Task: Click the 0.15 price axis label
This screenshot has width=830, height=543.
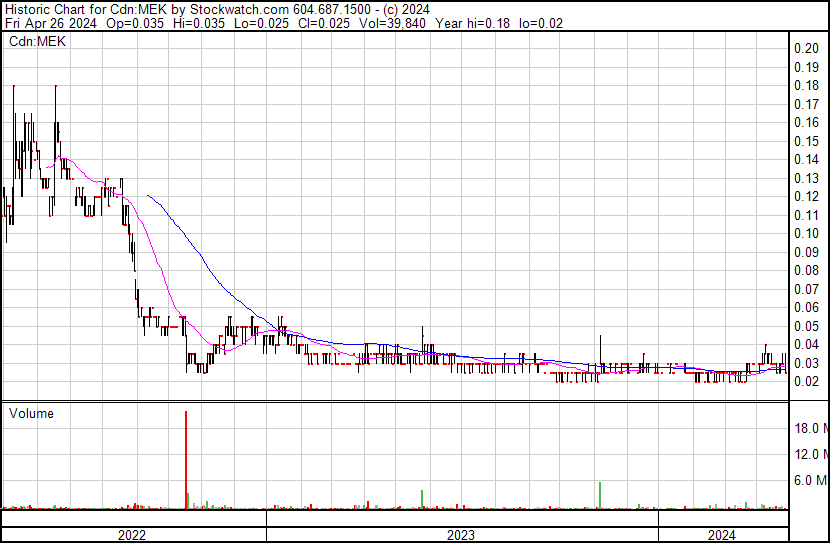Action: (x=807, y=141)
